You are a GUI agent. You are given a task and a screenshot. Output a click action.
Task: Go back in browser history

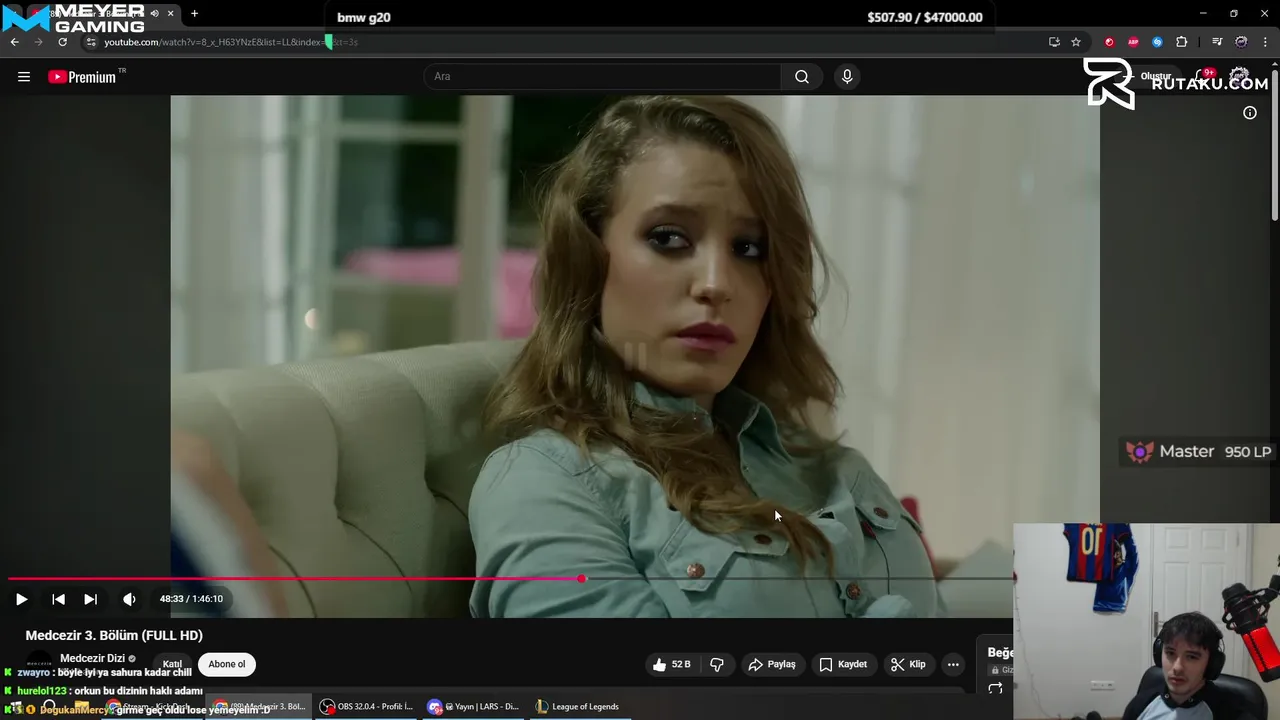coord(15,42)
